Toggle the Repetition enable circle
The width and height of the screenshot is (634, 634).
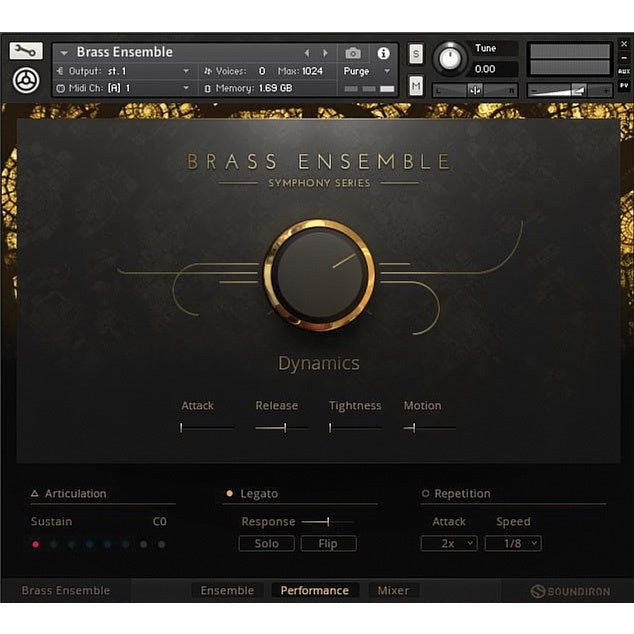425,493
